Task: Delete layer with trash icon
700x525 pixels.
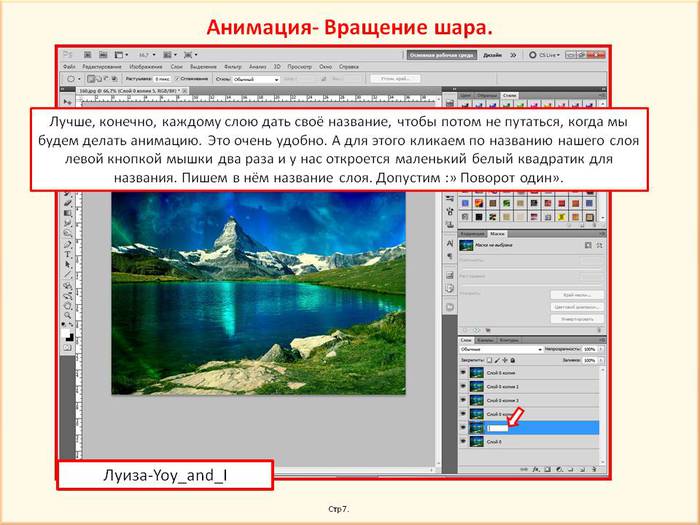Action: (x=594, y=469)
